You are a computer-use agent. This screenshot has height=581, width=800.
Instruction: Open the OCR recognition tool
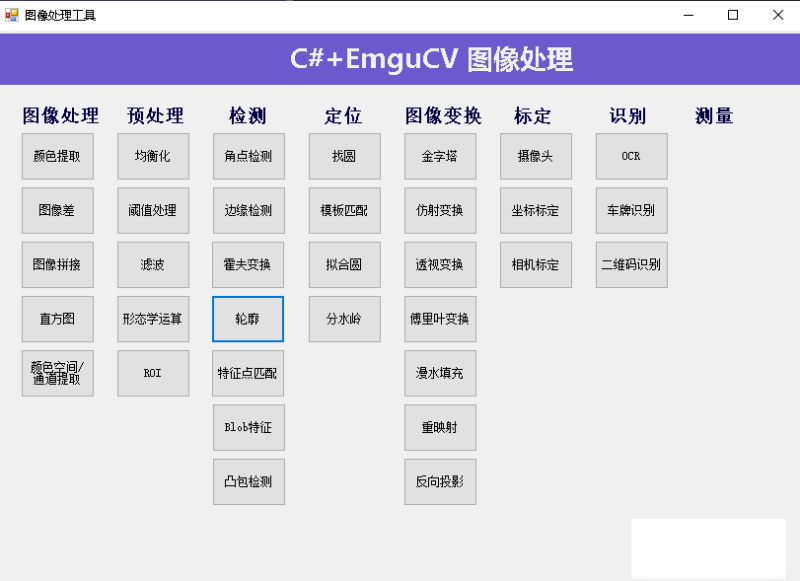tap(631, 157)
